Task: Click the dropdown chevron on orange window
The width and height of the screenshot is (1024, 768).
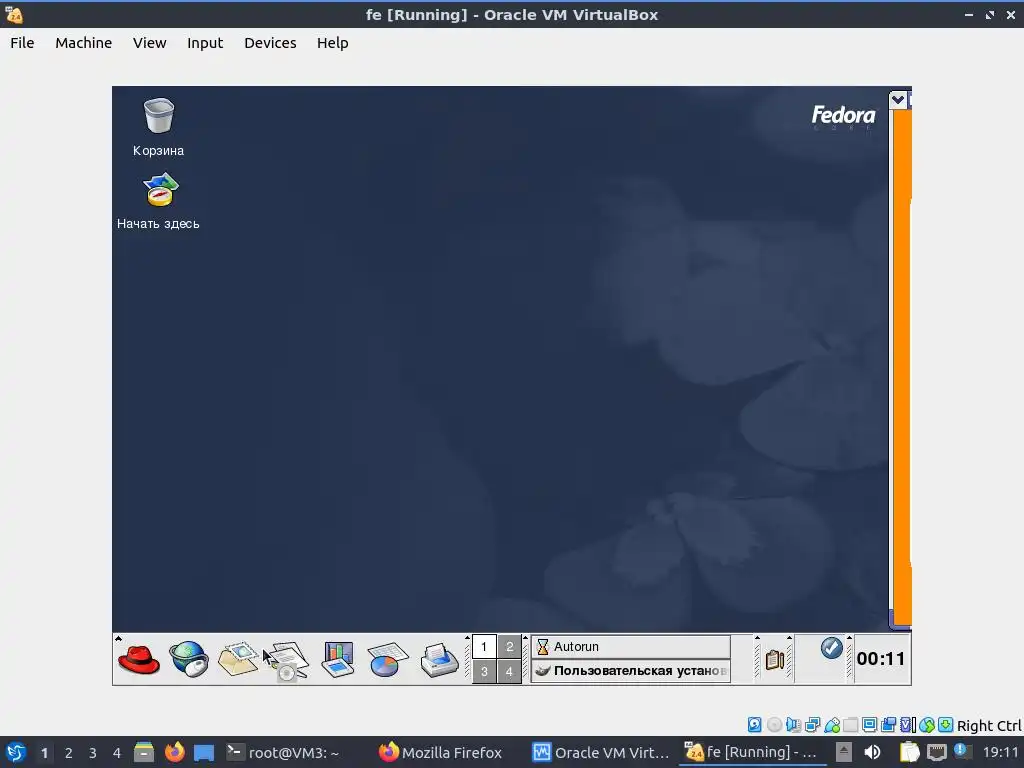Action: point(897,99)
